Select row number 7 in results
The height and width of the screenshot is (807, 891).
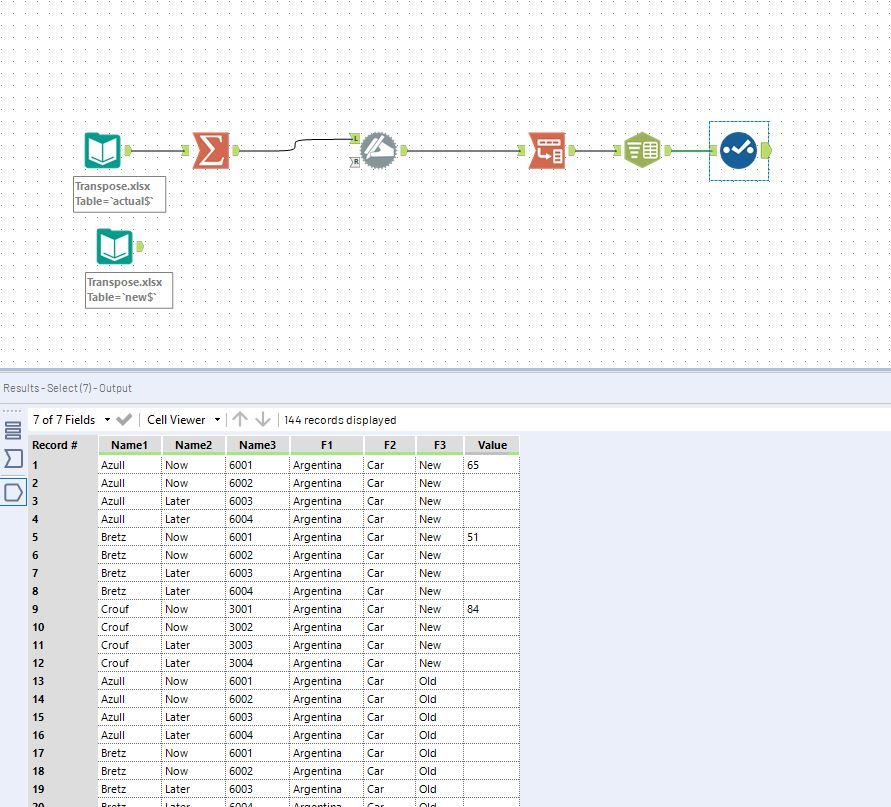(x=63, y=573)
